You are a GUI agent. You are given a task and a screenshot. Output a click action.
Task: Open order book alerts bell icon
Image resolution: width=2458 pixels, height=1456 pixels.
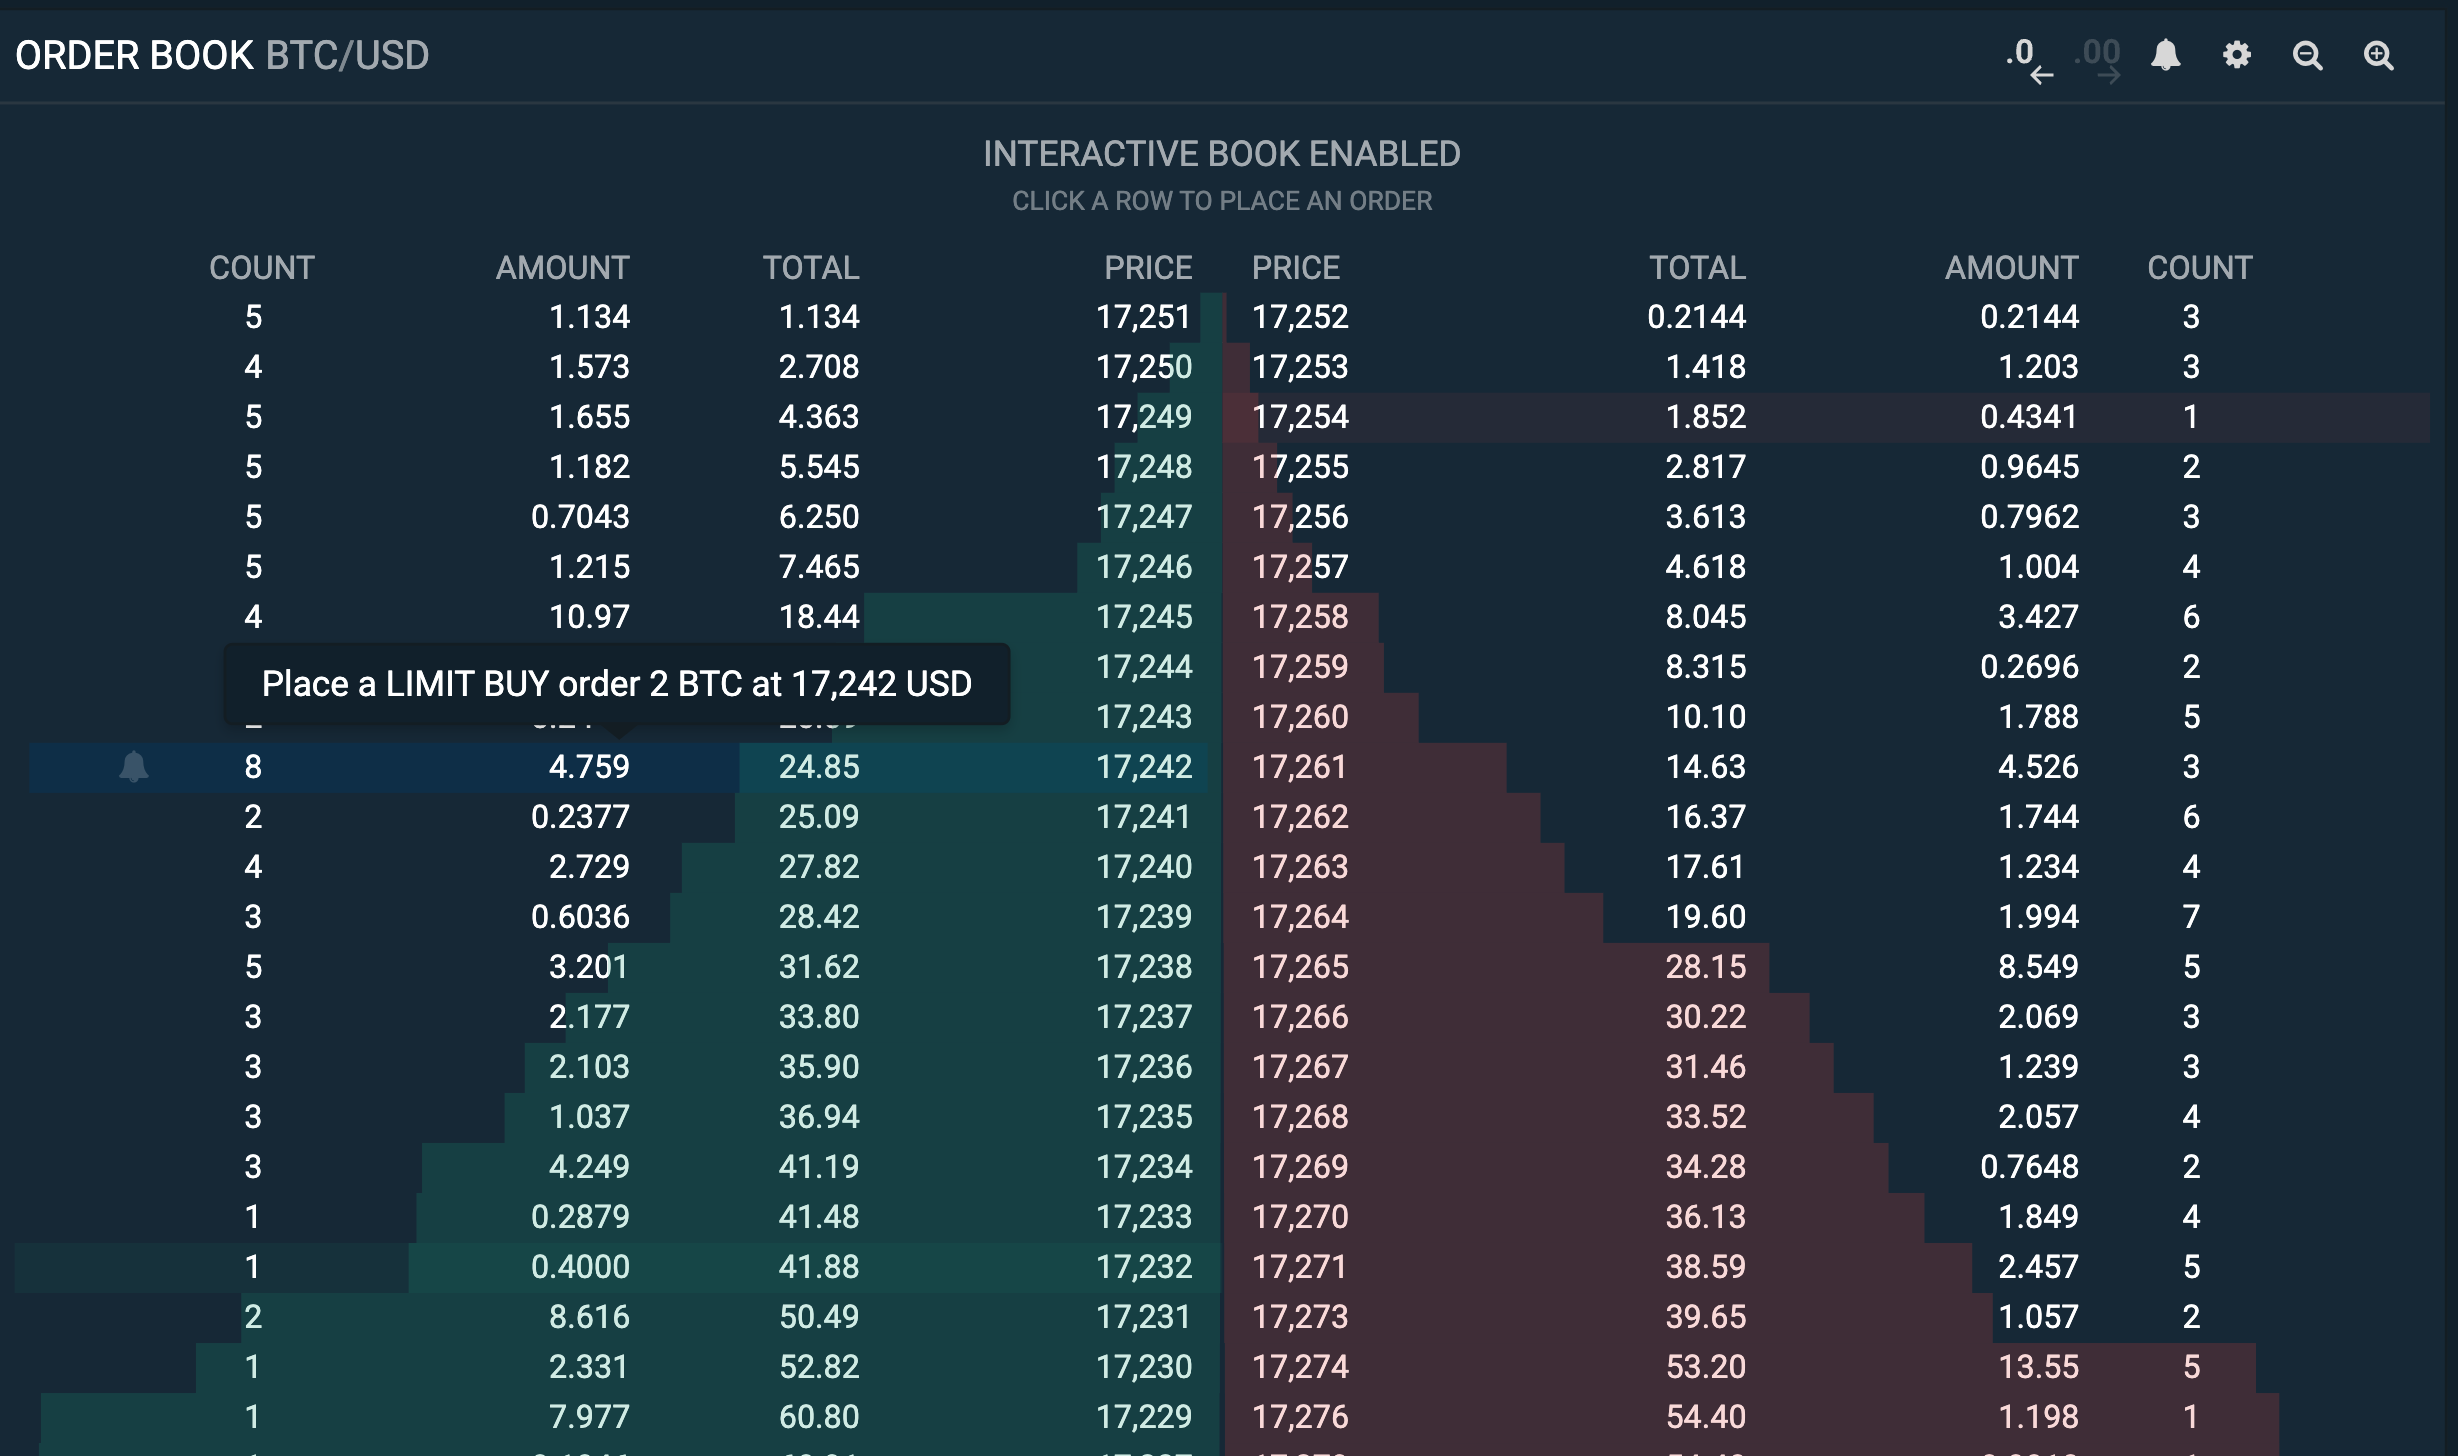point(2165,55)
